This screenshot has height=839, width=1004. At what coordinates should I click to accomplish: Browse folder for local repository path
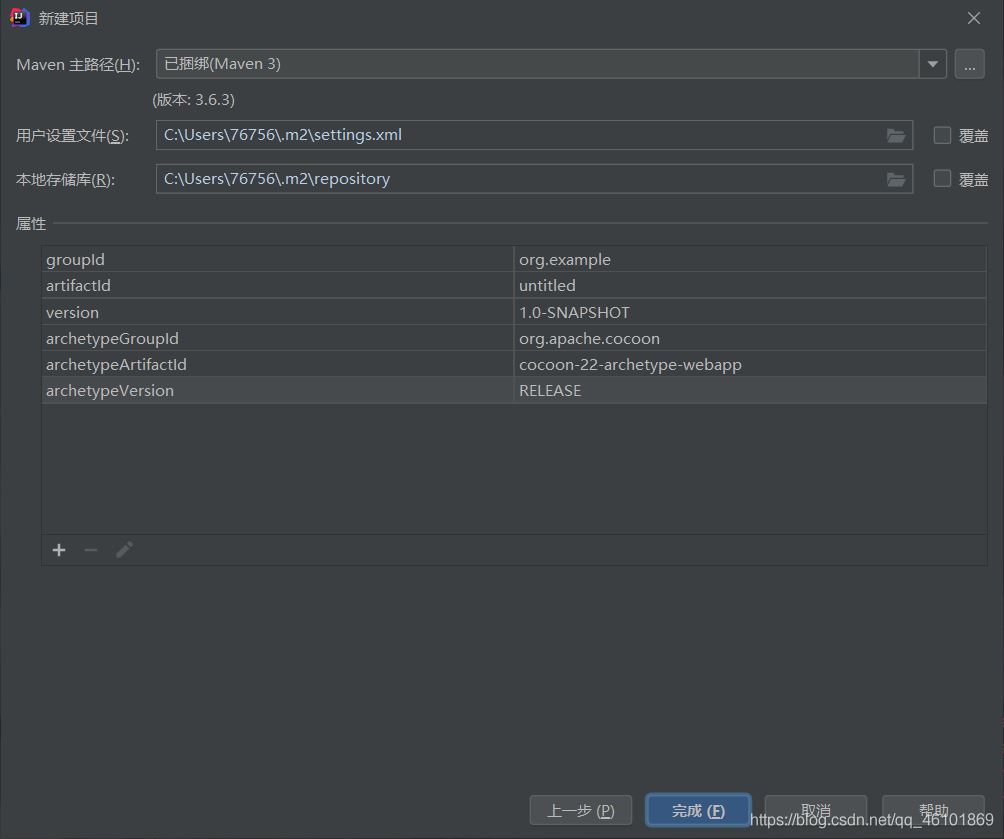896,179
